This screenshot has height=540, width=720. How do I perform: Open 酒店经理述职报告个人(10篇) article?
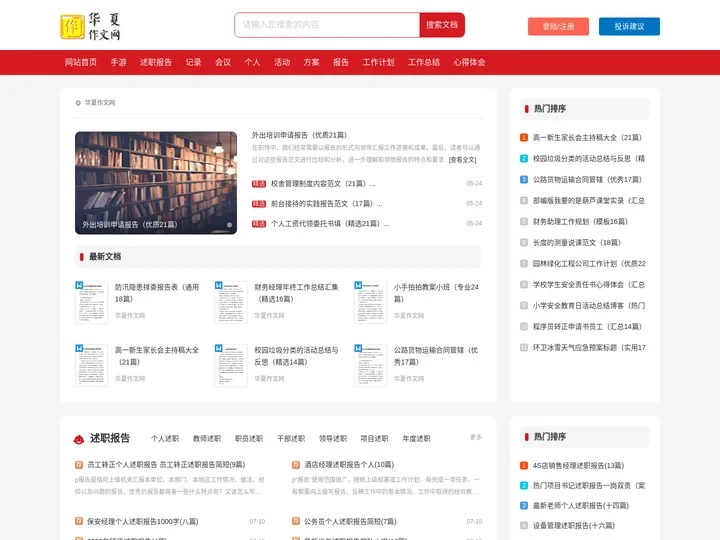[349, 465]
